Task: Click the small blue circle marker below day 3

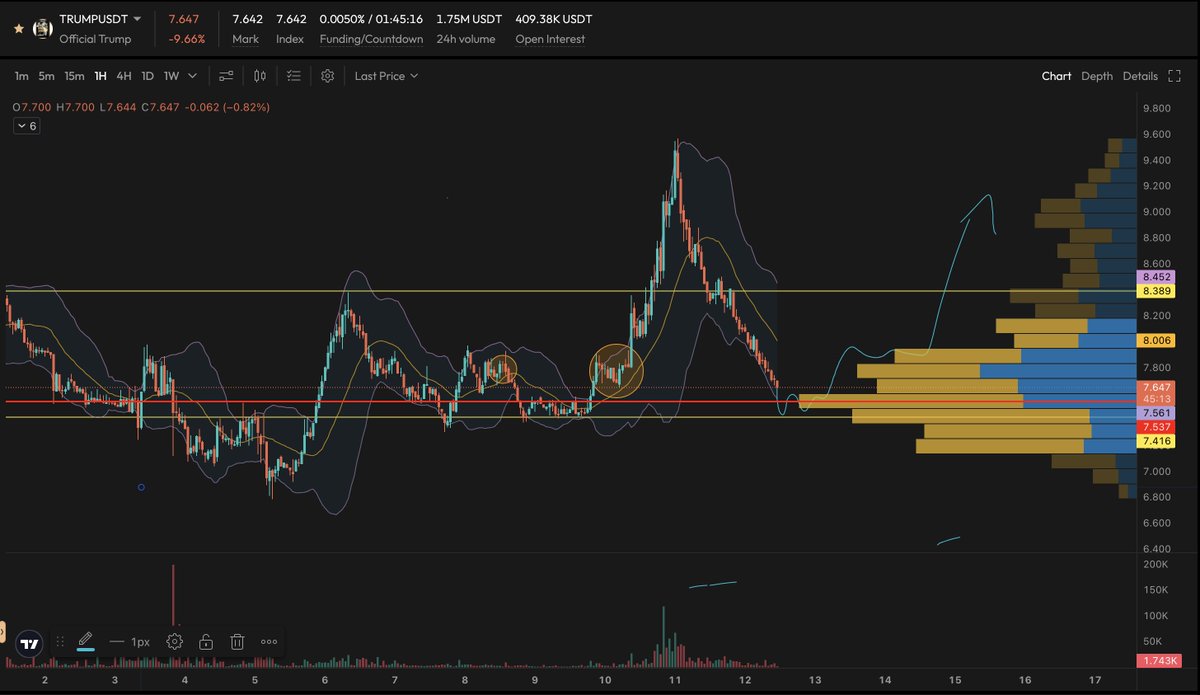Action: (x=141, y=487)
